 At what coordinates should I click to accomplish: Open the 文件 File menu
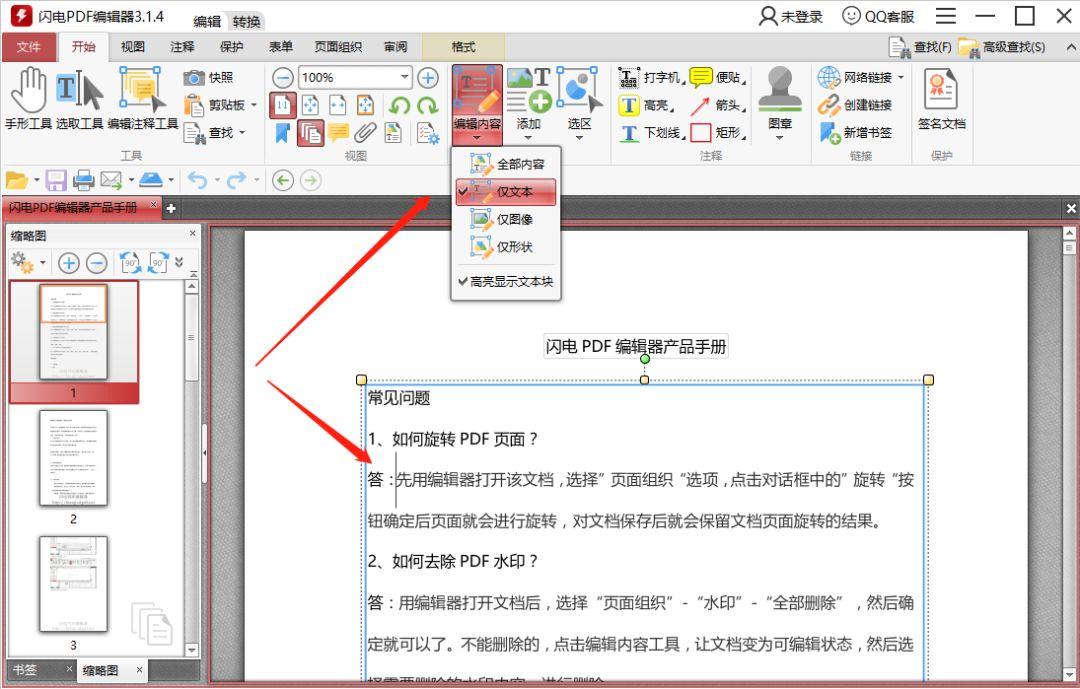[x=29, y=47]
